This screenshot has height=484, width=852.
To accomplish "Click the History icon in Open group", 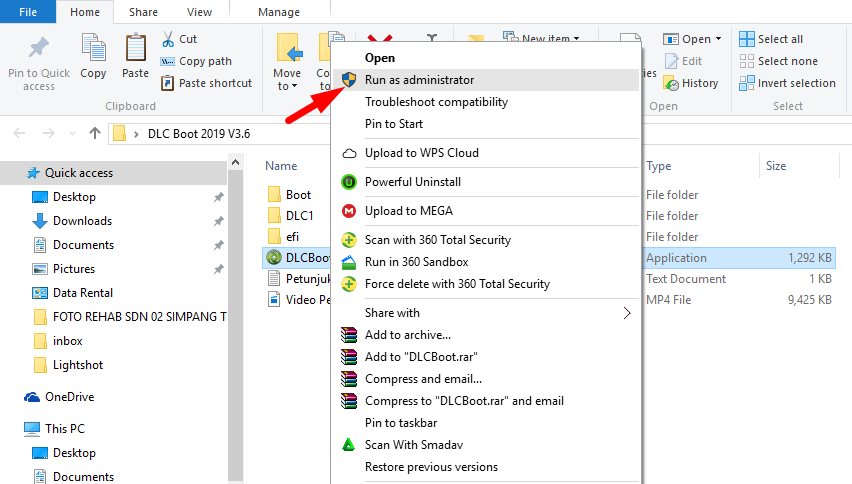I will pyautogui.click(x=672, y=83).
